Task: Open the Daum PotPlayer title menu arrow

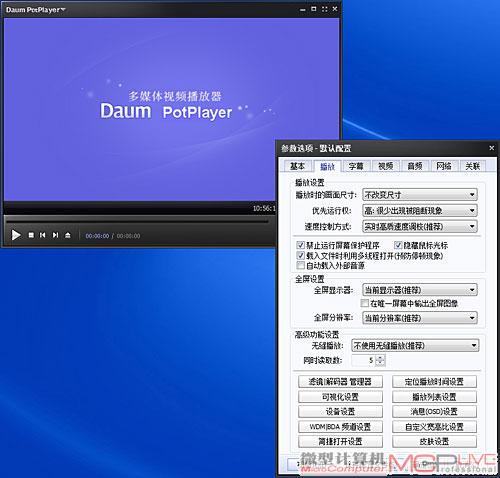Action: (63, 10)
